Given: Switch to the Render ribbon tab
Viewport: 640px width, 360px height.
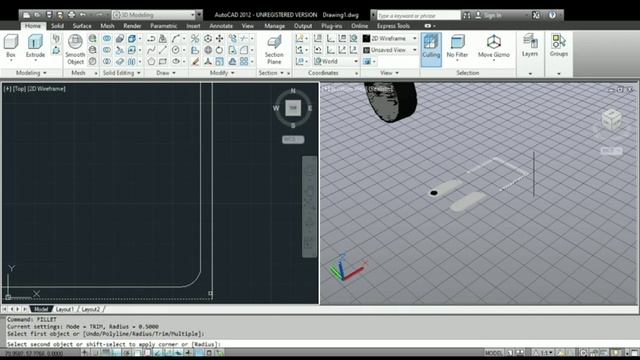Looking at the screenshot, I should tap(132, 26).
